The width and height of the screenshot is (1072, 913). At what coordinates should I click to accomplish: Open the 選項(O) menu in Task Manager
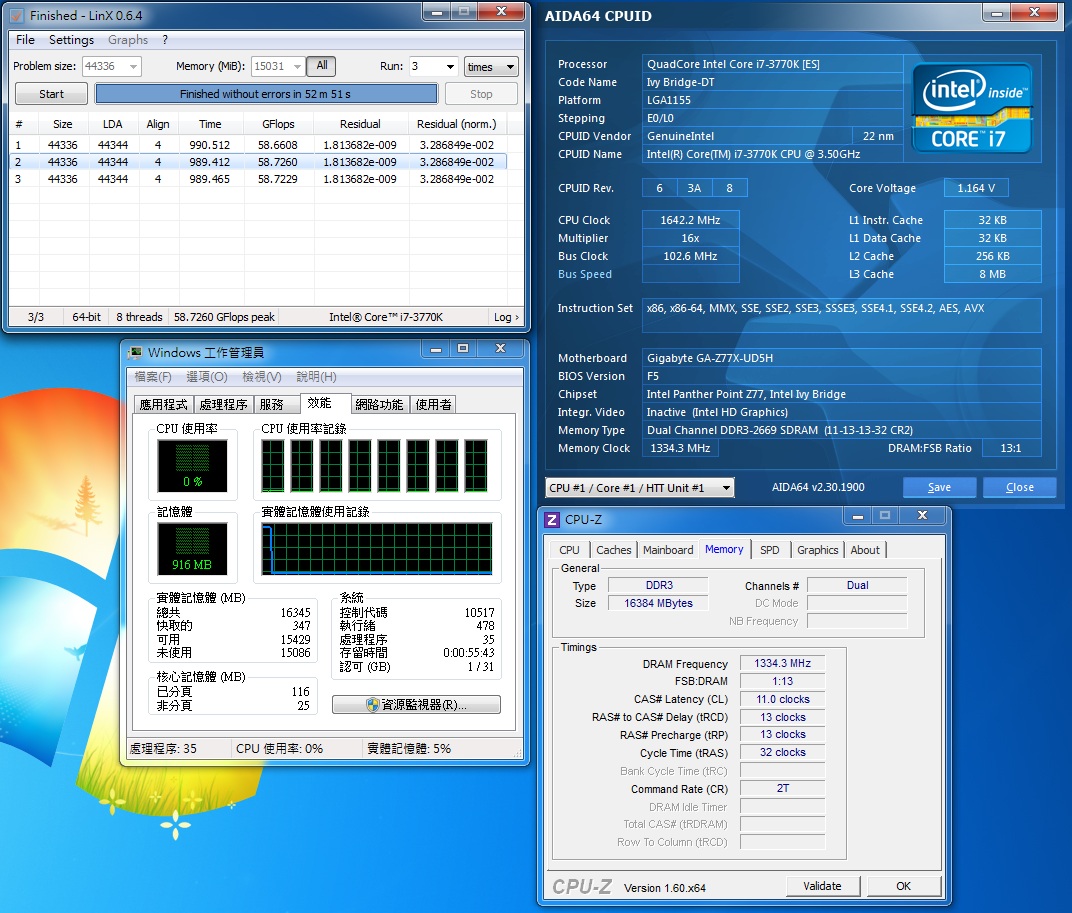pyautogui.click(x=206, y=377)
